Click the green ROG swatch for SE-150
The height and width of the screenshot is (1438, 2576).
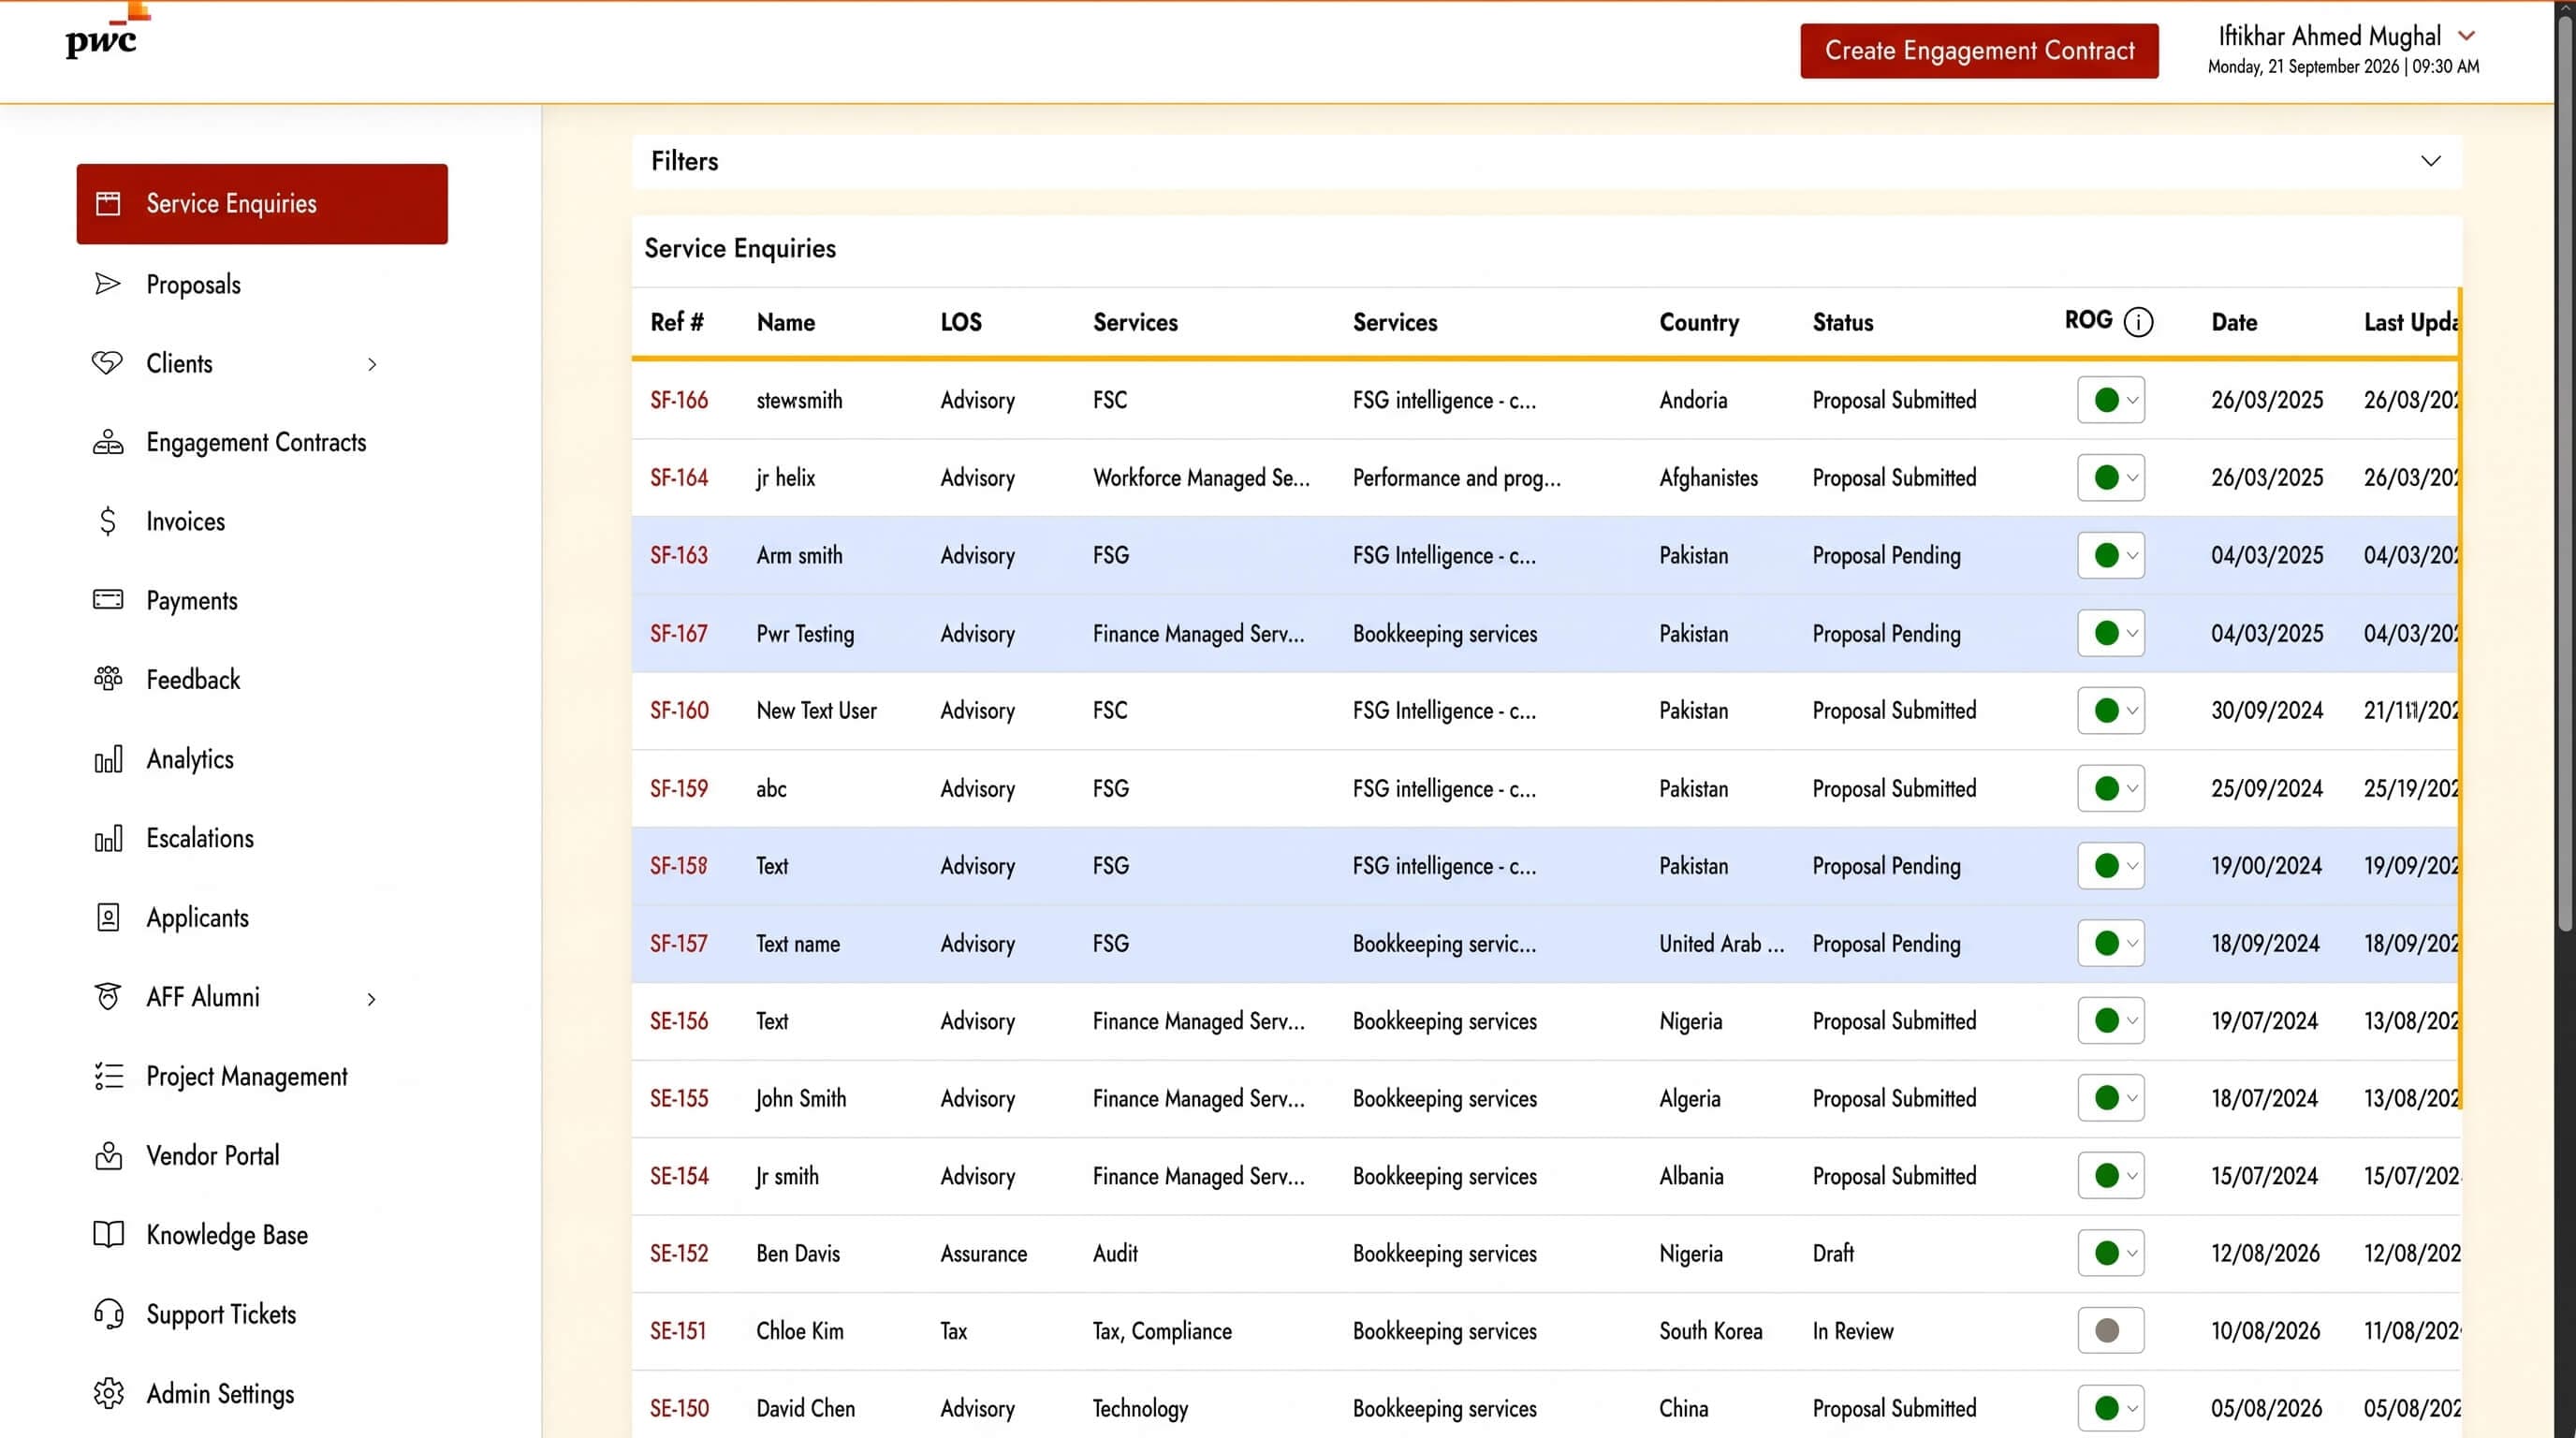tap(2107, 1408)
